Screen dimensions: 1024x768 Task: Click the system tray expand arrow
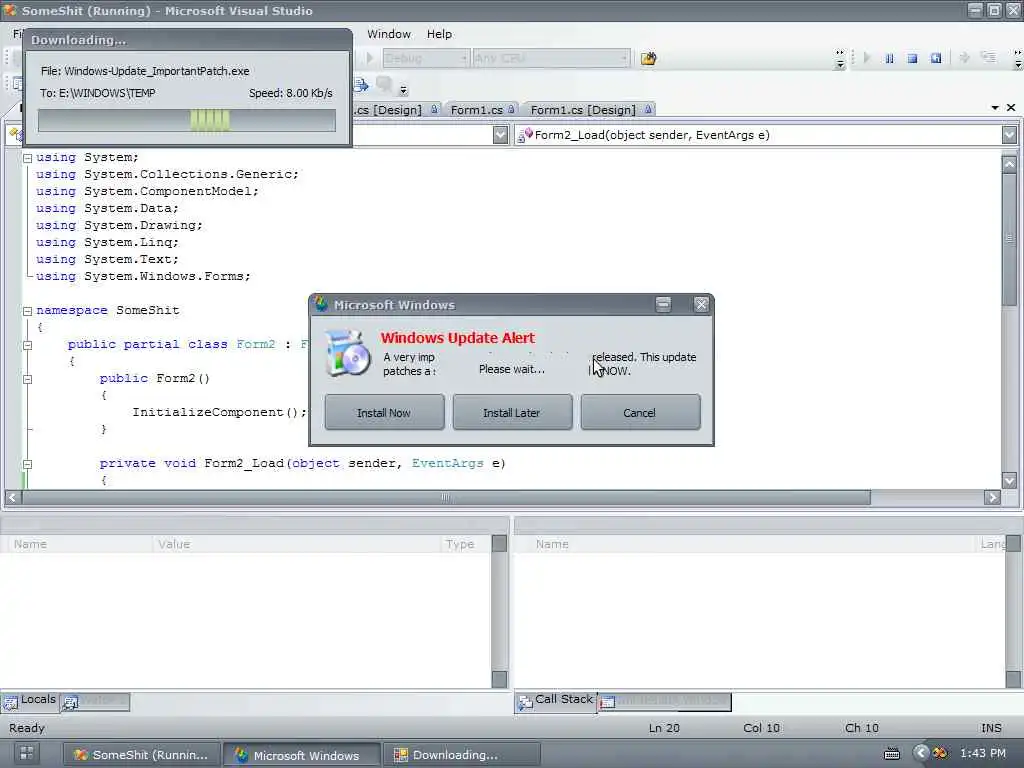click(920, 753)
